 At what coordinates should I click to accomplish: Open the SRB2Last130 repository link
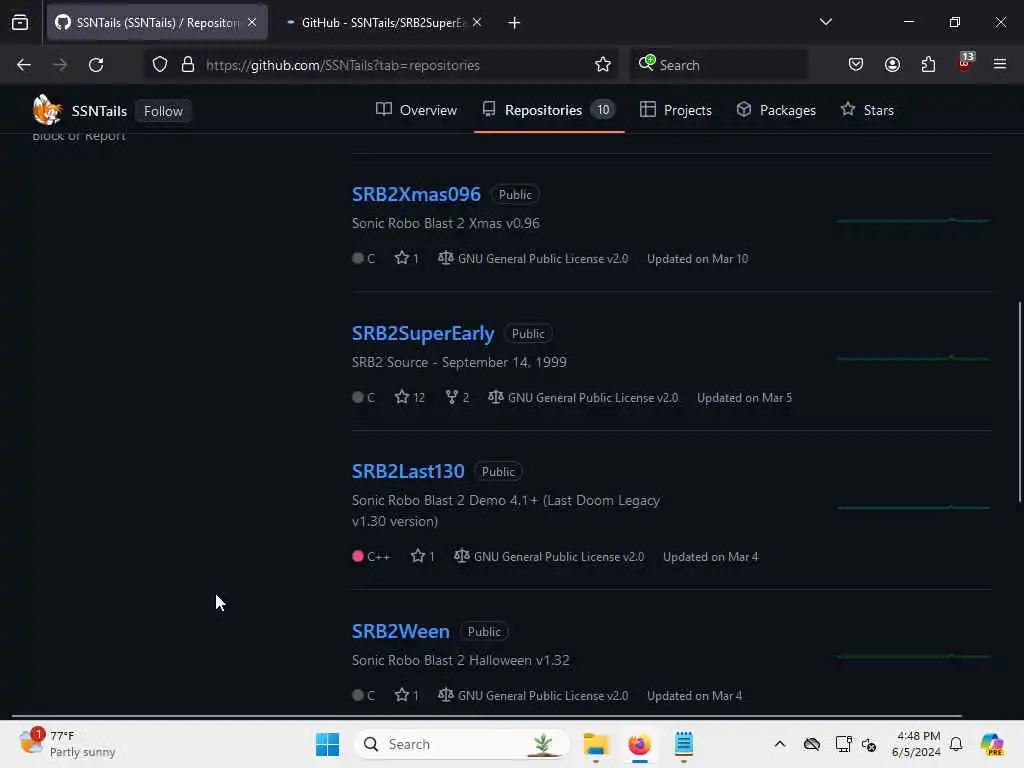(408, 471)
